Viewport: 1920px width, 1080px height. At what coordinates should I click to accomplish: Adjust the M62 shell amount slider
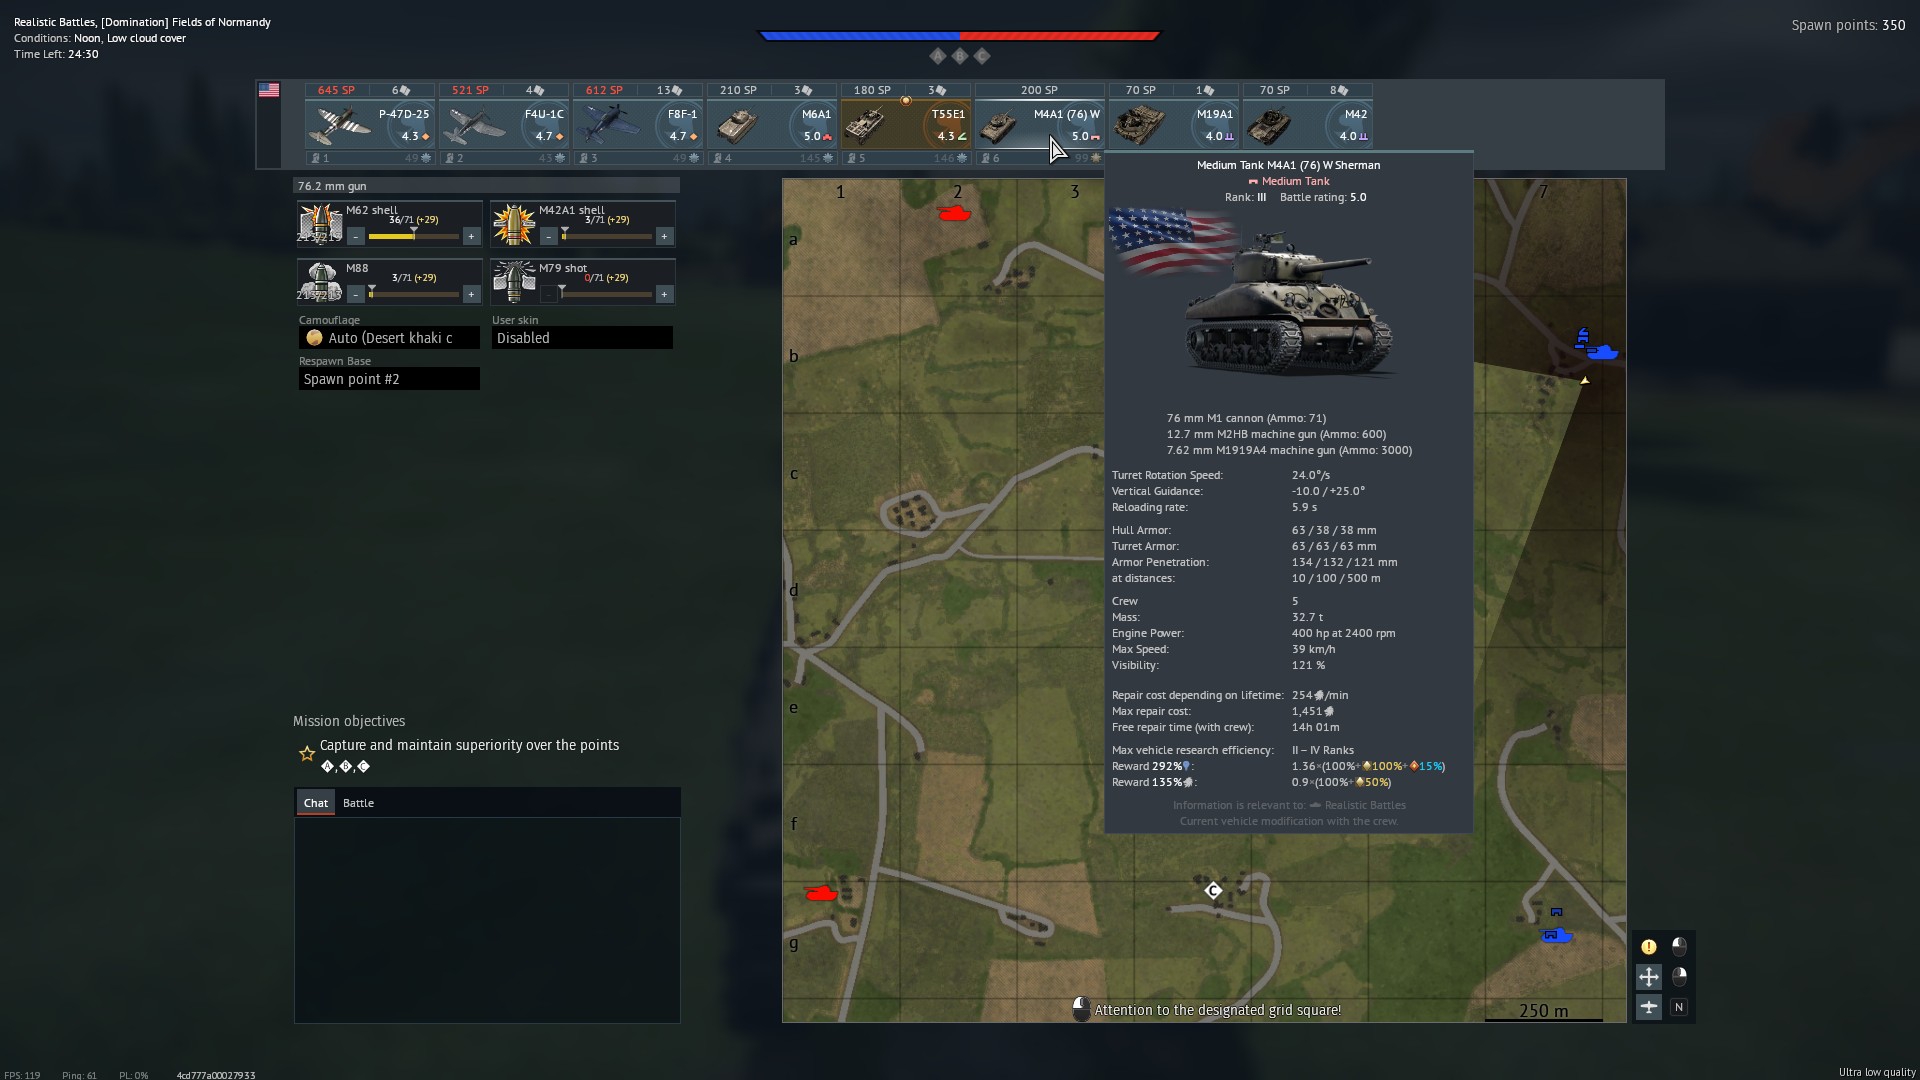414,236
